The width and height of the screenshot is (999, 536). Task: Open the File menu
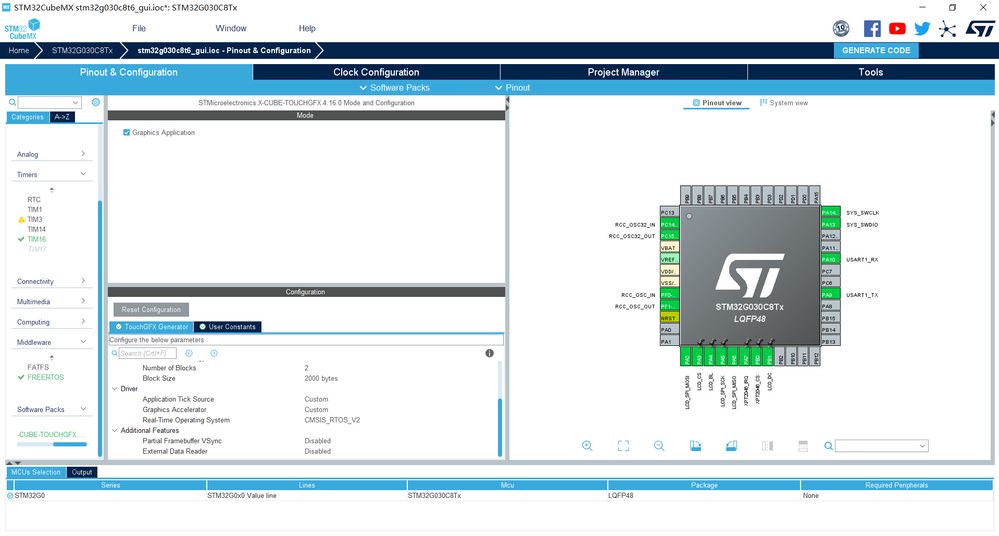[x=139, y=29]
